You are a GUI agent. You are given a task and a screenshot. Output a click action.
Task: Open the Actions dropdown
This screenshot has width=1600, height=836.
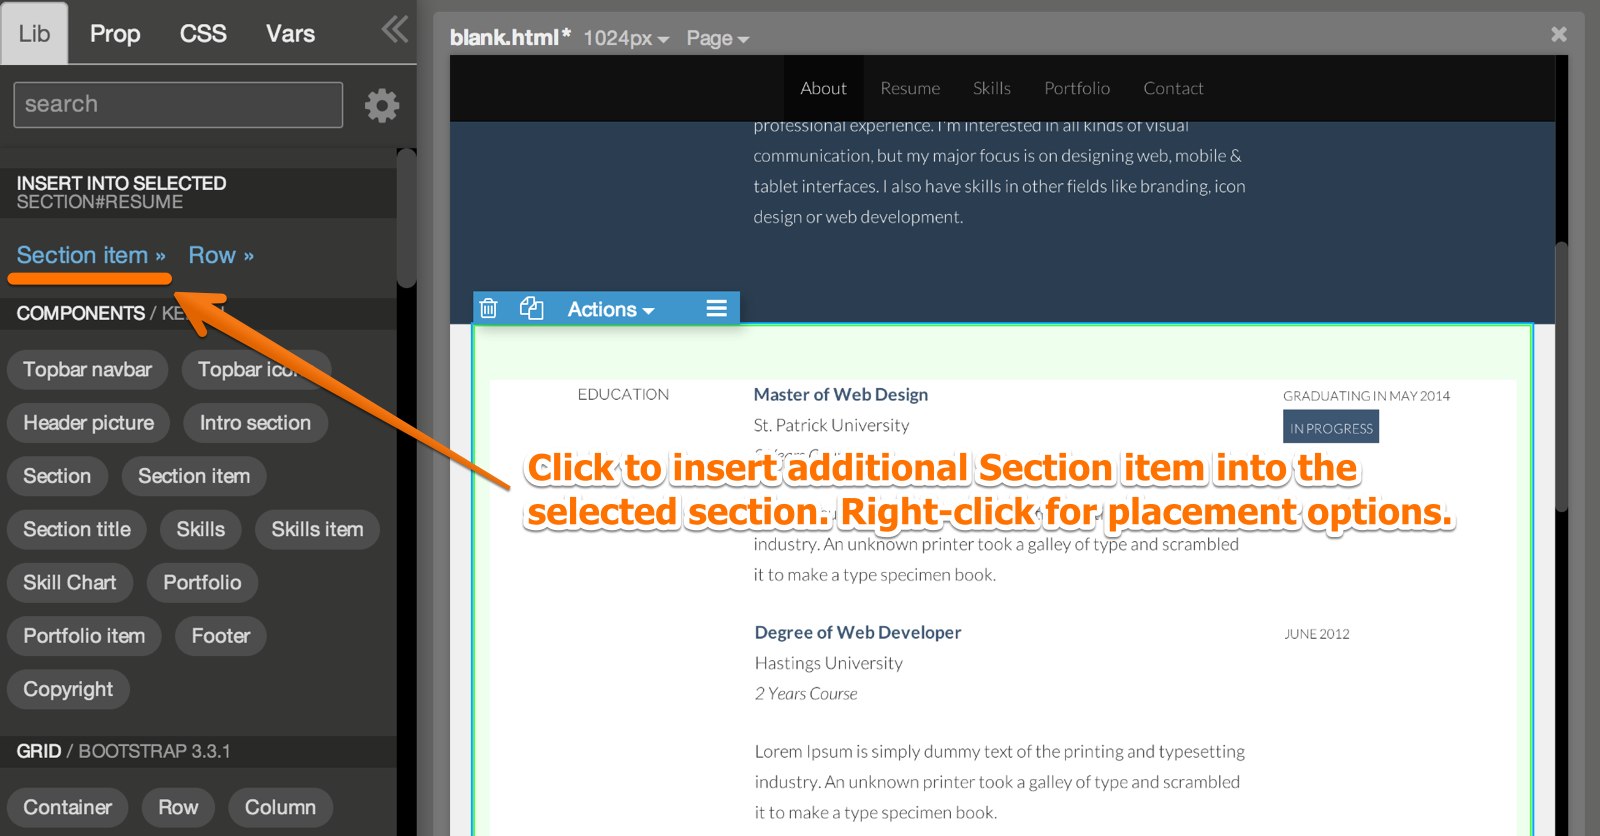(610, 309)
